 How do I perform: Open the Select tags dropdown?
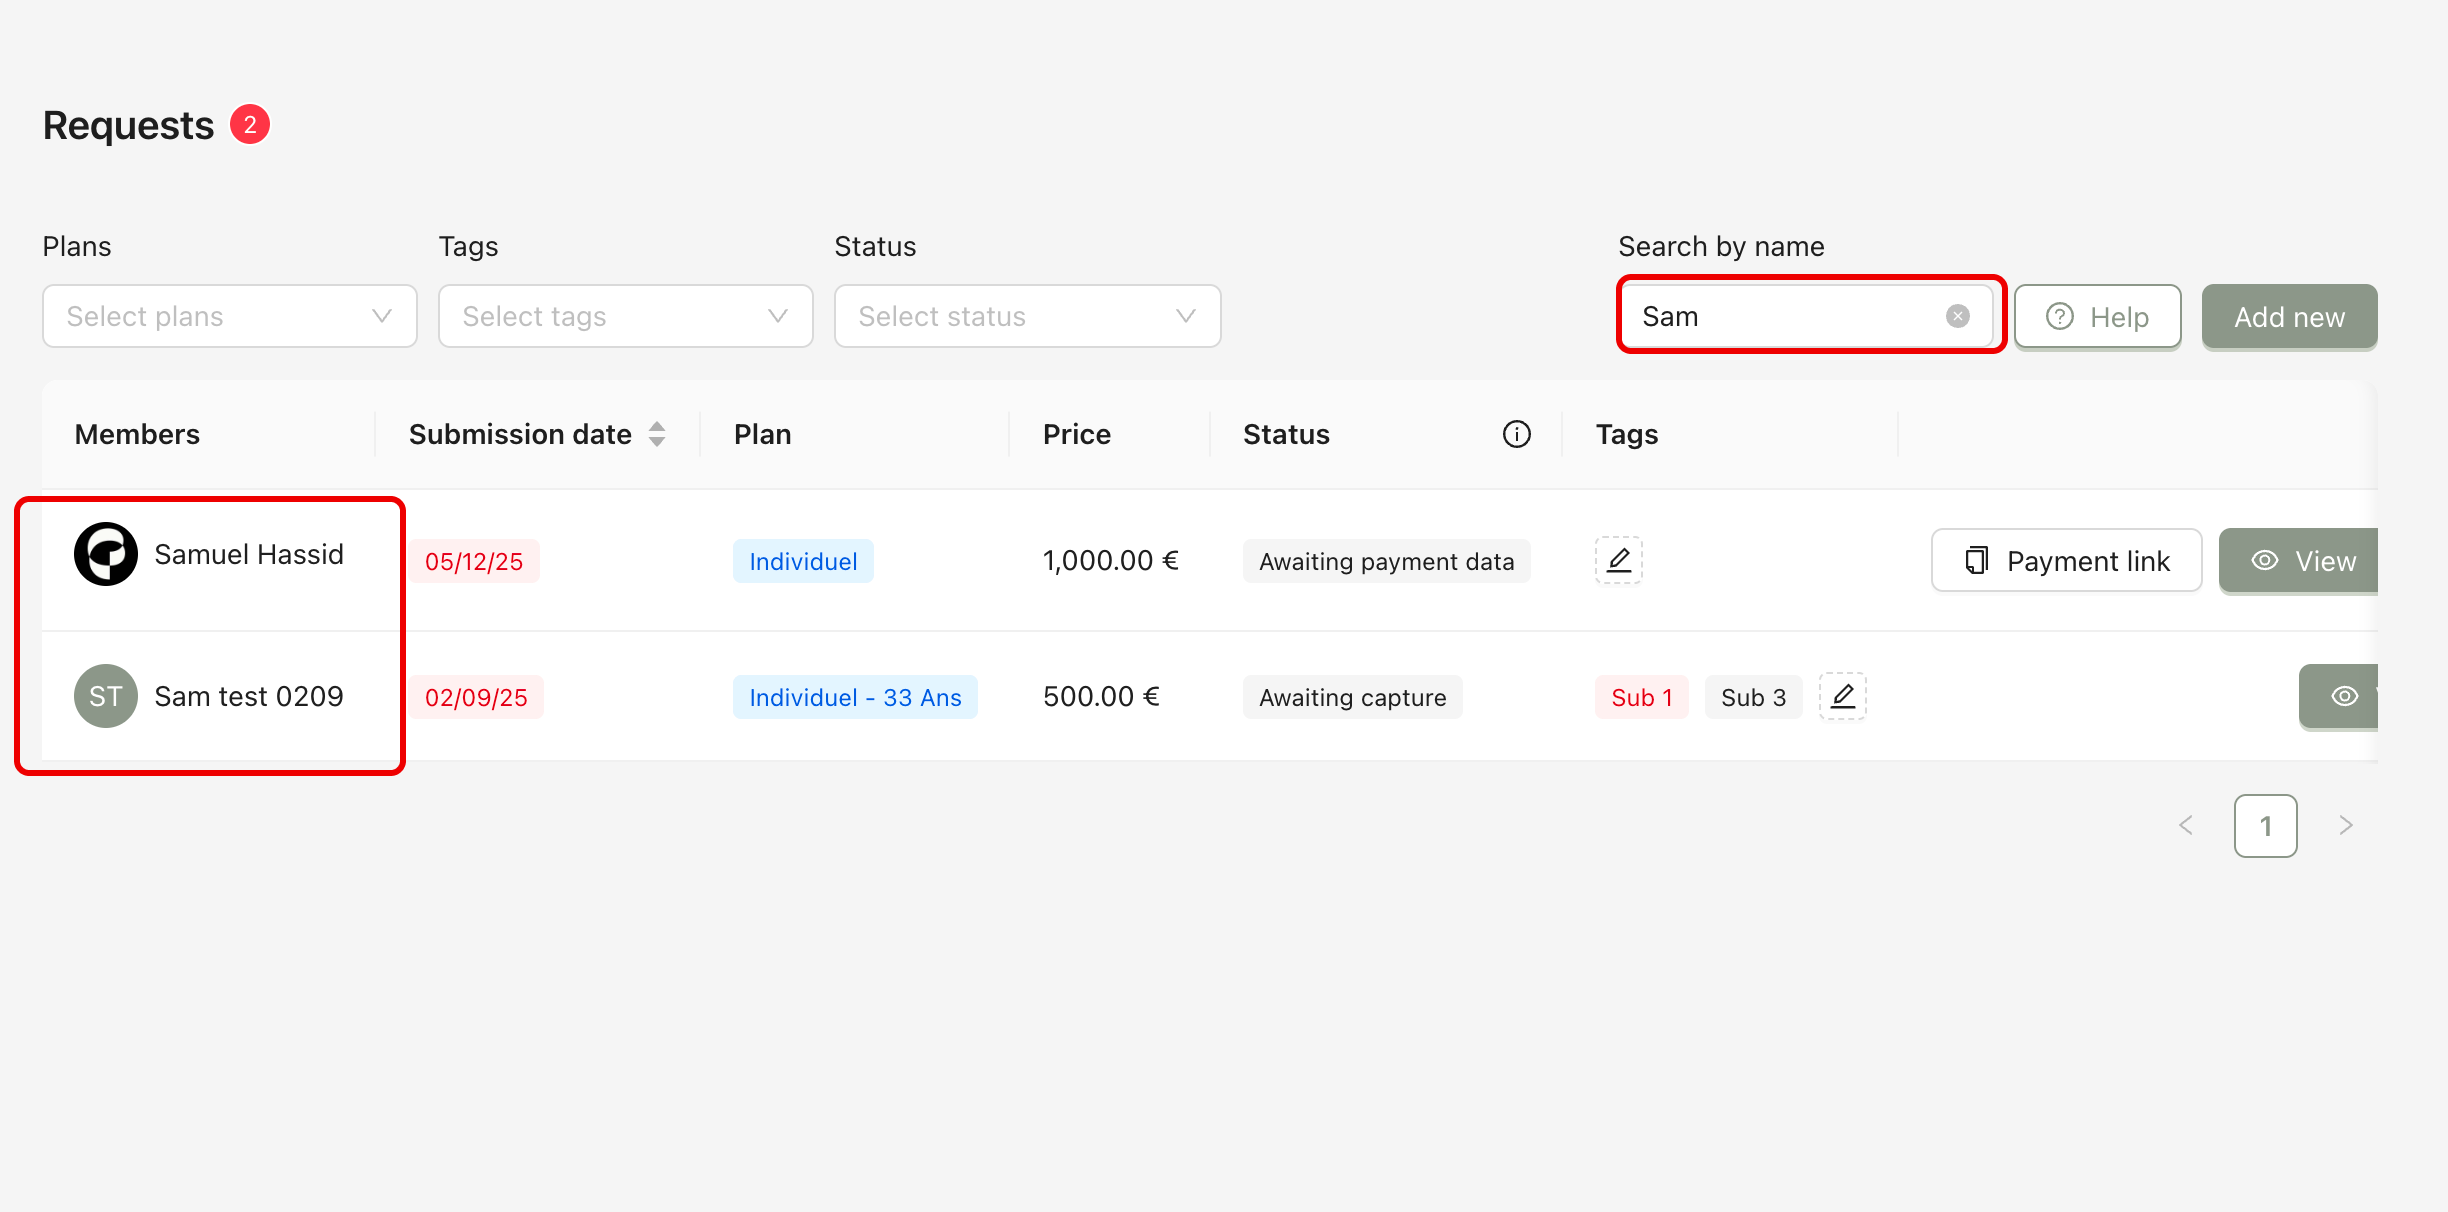point(625,316)
